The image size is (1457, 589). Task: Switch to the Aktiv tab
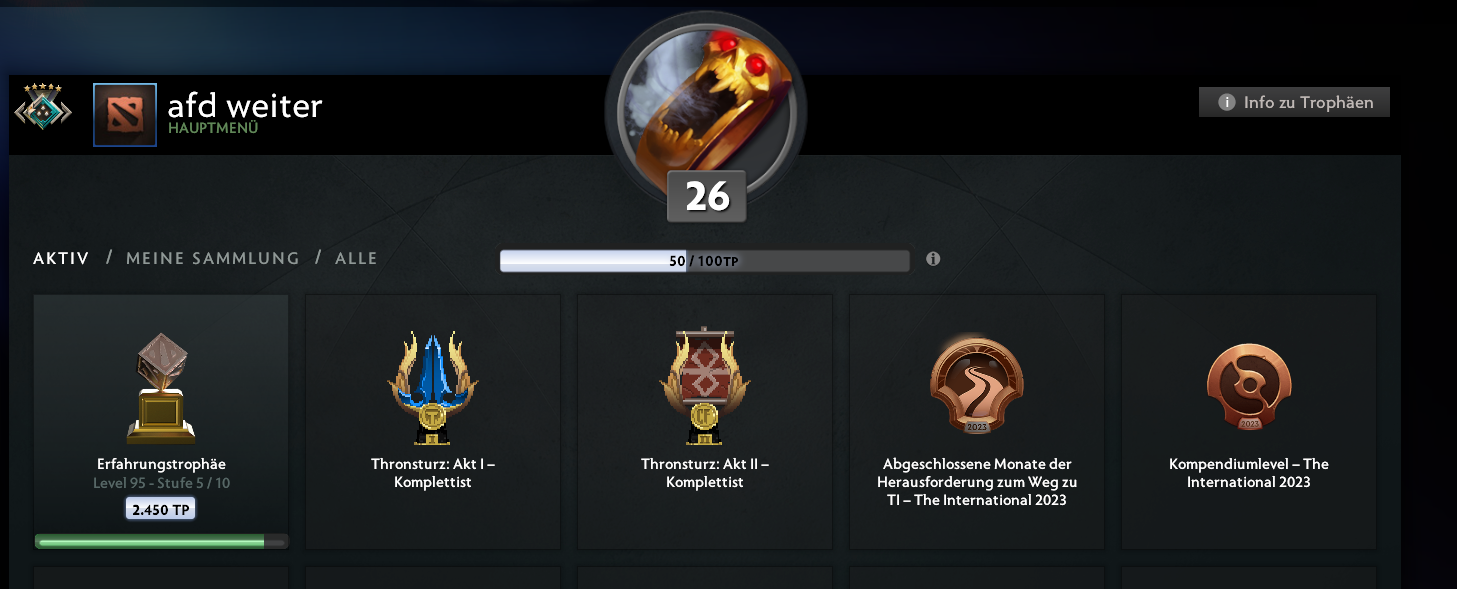point(61,258)
